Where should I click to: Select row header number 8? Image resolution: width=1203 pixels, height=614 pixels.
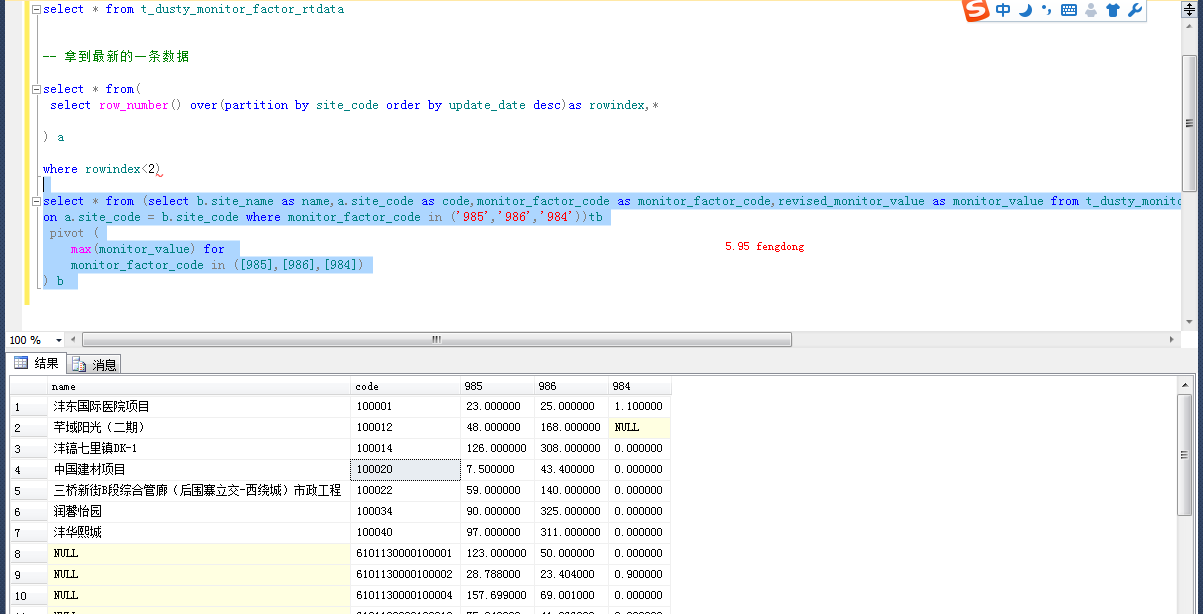(29, 554)
